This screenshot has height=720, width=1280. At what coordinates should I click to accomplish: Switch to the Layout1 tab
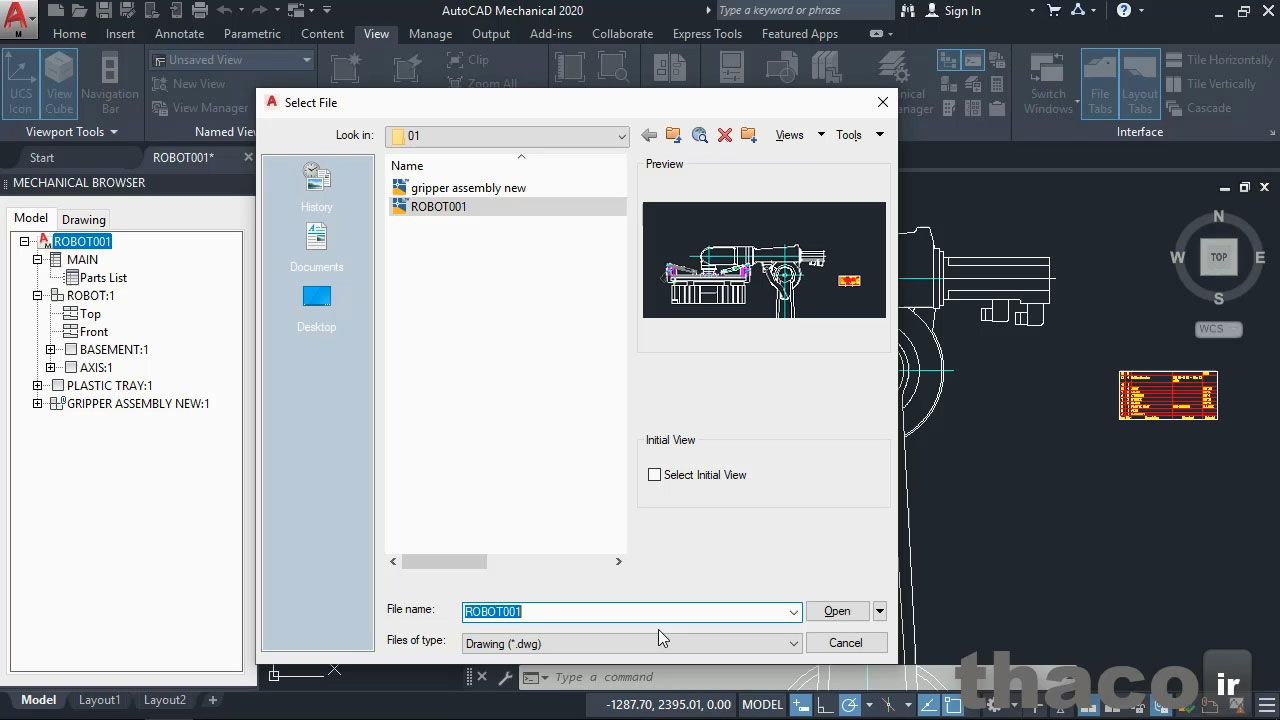[x=99, y=700]
